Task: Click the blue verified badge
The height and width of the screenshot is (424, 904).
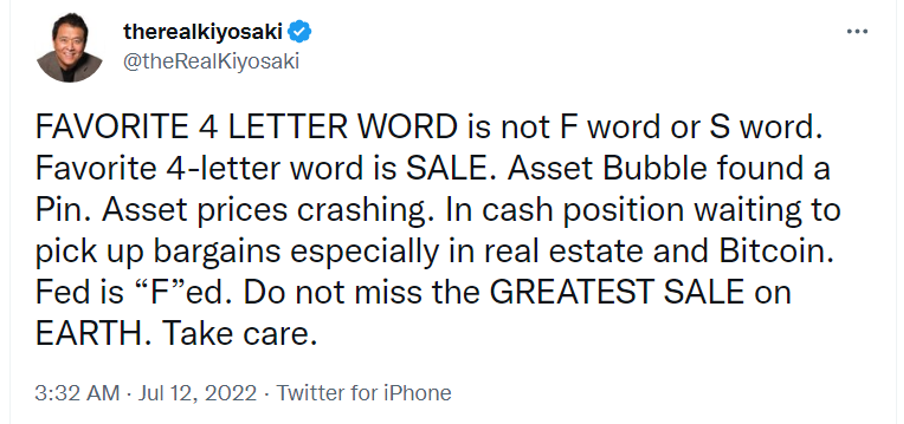Action: (301, 33)
